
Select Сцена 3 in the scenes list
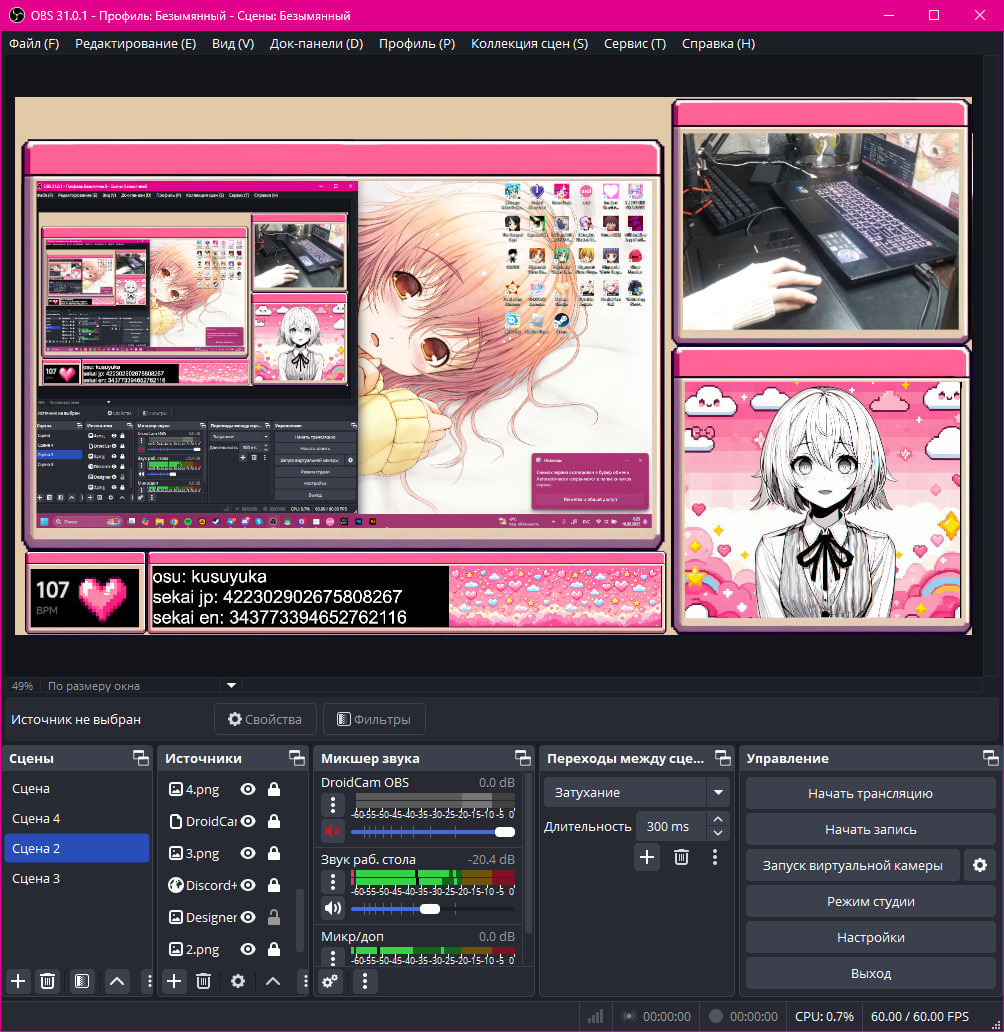[x=77, y=878]
